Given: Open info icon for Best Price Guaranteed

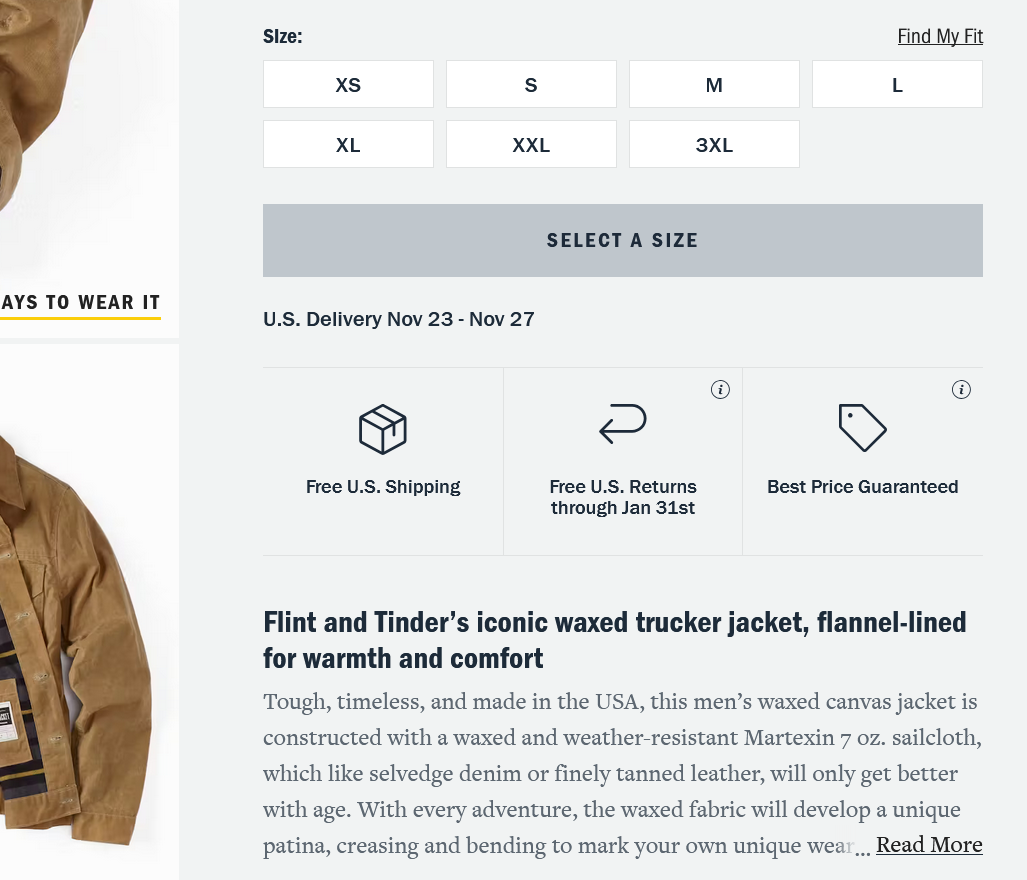Looking at the screenshot, I should [961, 390].
